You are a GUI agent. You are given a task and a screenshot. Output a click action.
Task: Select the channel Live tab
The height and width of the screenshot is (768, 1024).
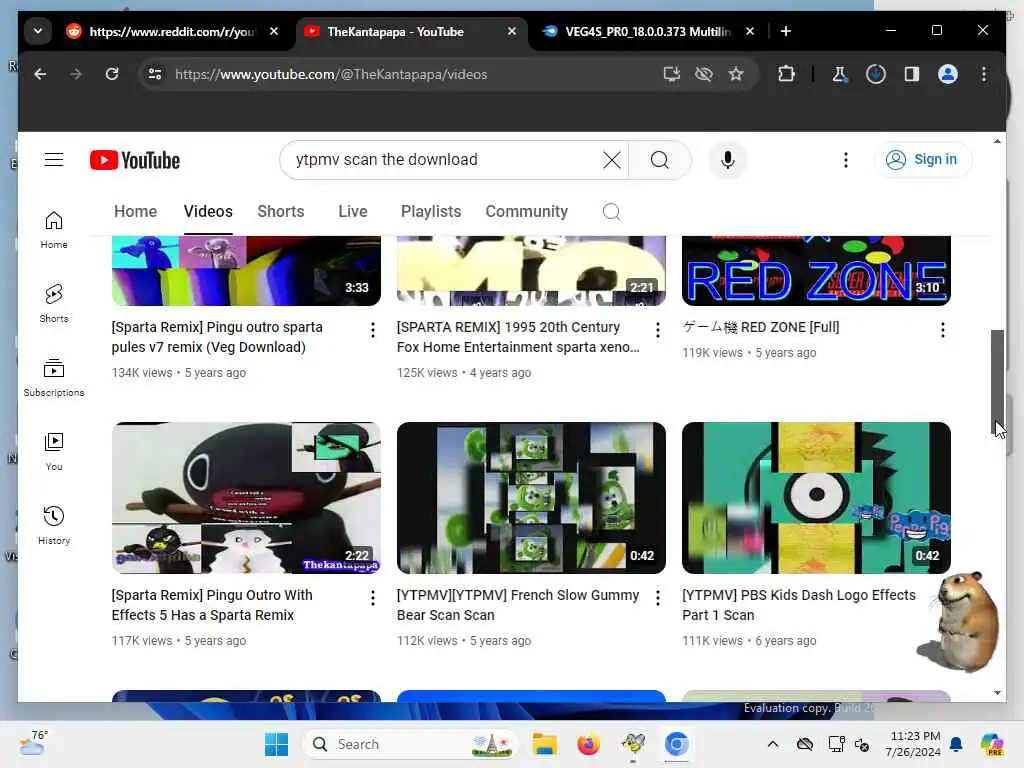pyautogui.click(x=353, y=212)
